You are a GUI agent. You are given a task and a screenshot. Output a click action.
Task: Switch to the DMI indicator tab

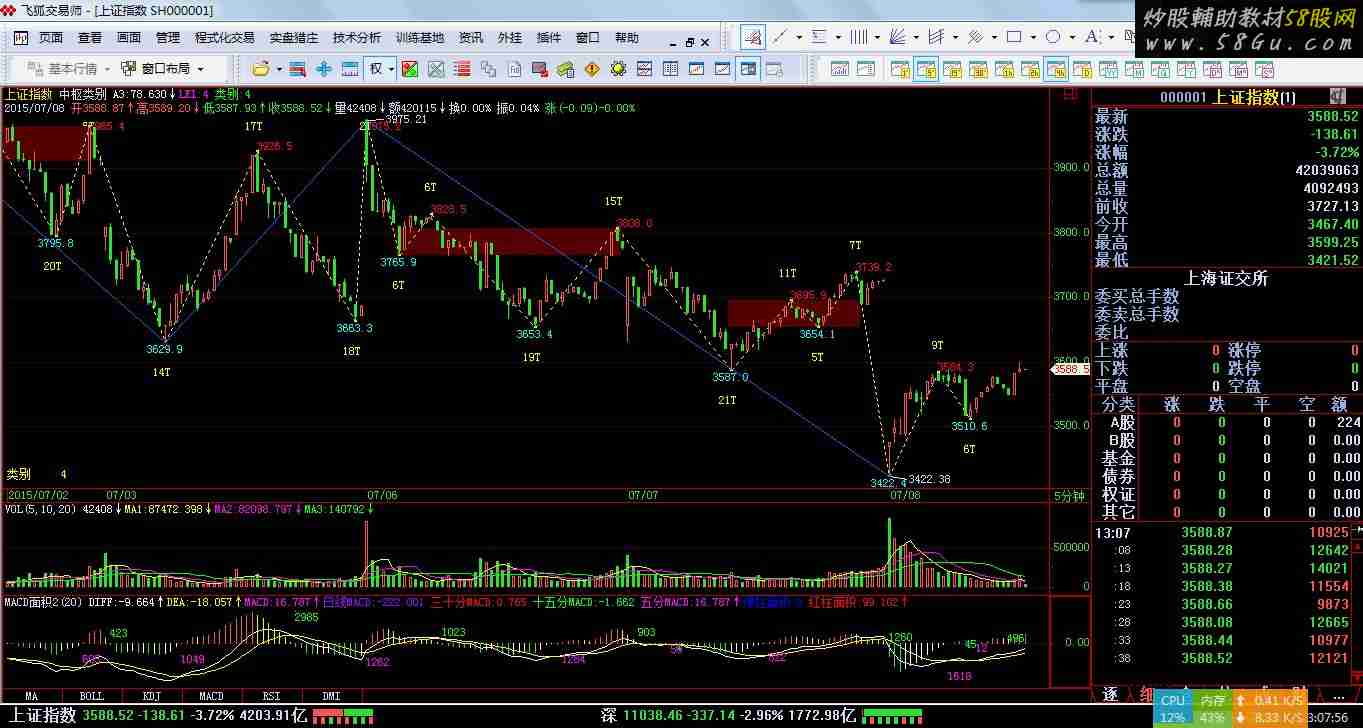tap(331, 695)
